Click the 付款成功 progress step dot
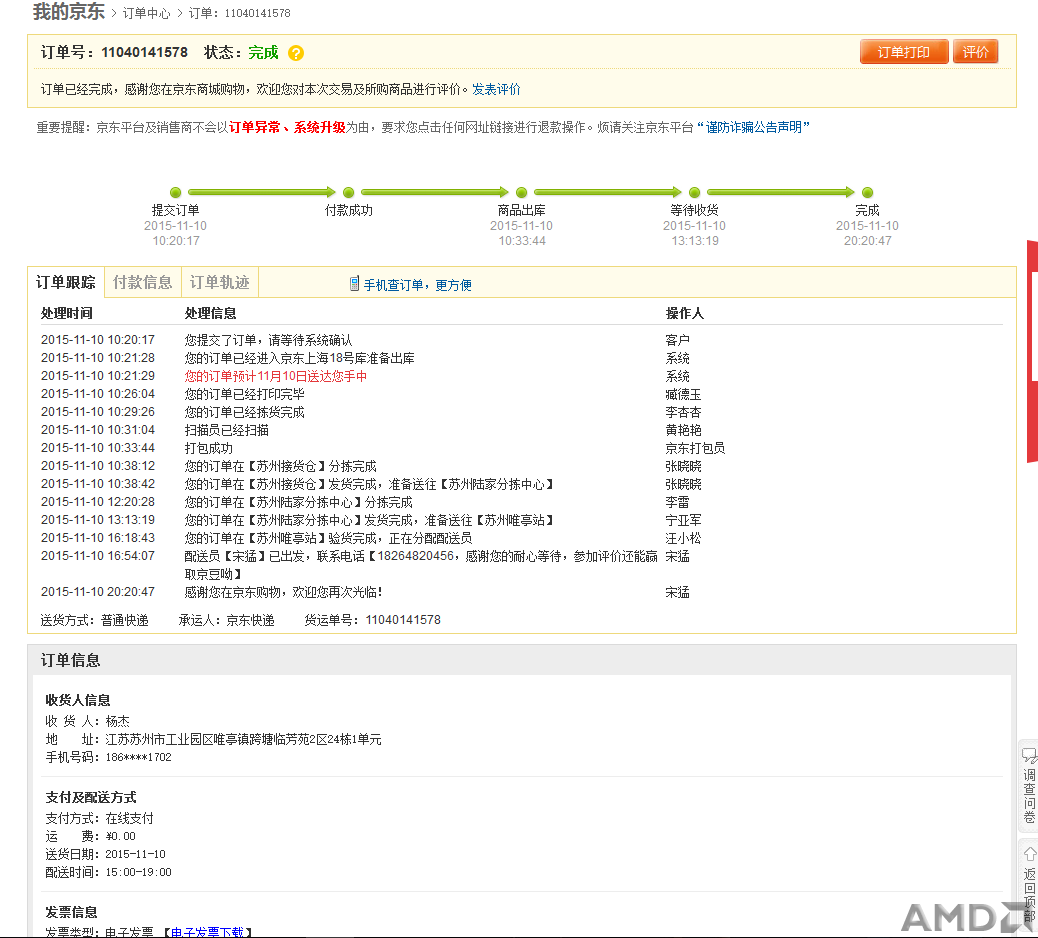Viewport: 1038px width, 938px height. tap(349, 193)
